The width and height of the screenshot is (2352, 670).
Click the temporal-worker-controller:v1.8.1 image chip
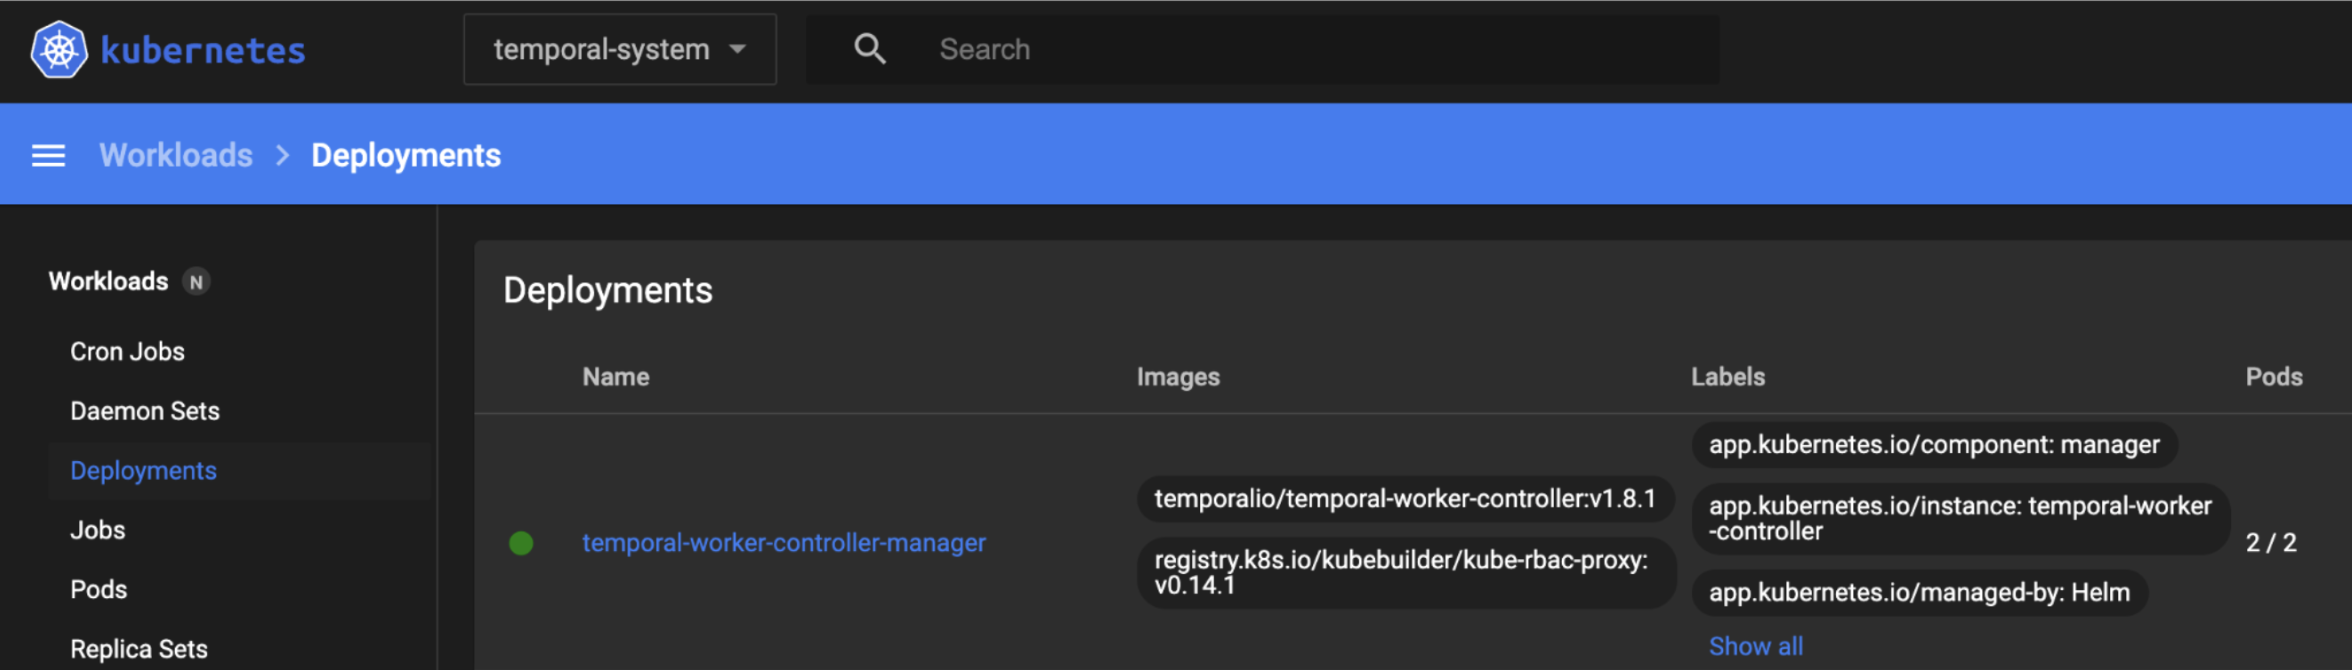tap(1405, 499)
